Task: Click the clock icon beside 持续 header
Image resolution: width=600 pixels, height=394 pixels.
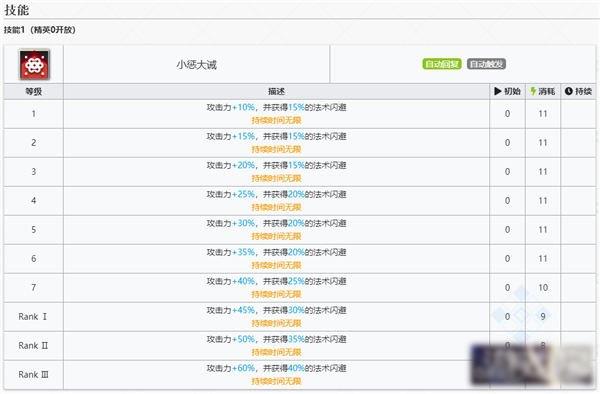Action: (569, 91)
